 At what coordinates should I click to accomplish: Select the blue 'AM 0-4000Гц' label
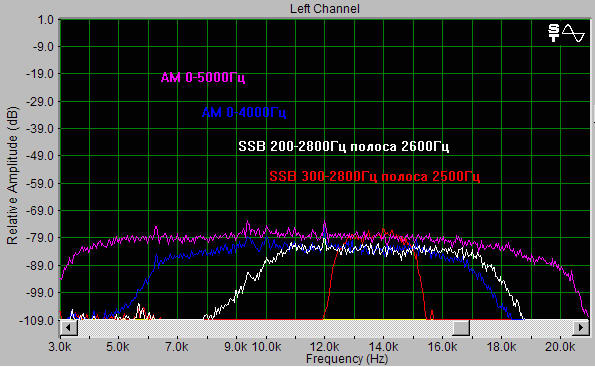click(244, 112)
